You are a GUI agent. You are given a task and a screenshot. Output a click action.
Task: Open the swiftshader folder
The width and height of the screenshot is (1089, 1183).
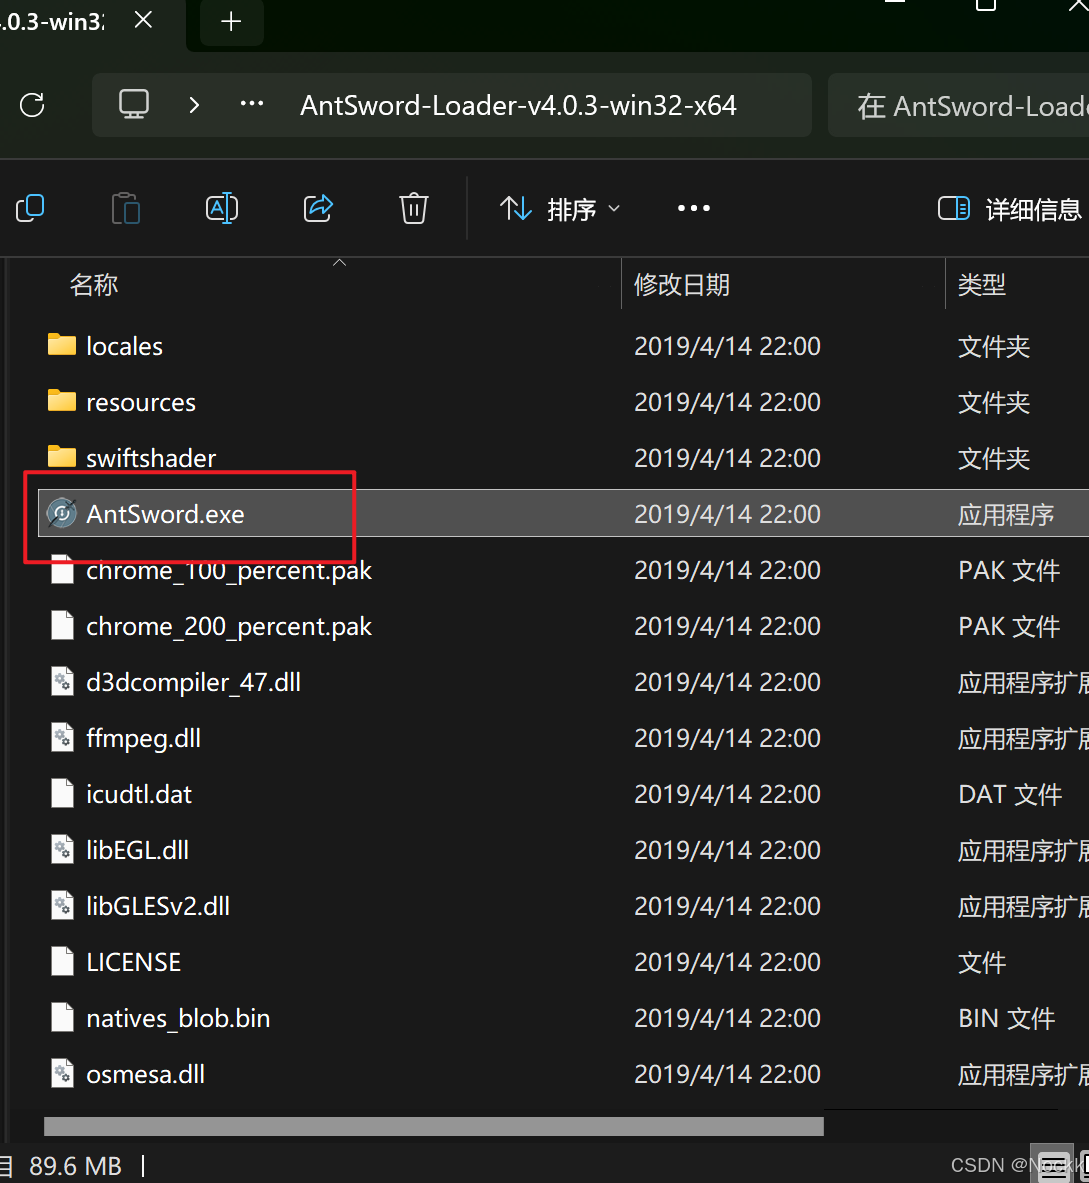152,458
